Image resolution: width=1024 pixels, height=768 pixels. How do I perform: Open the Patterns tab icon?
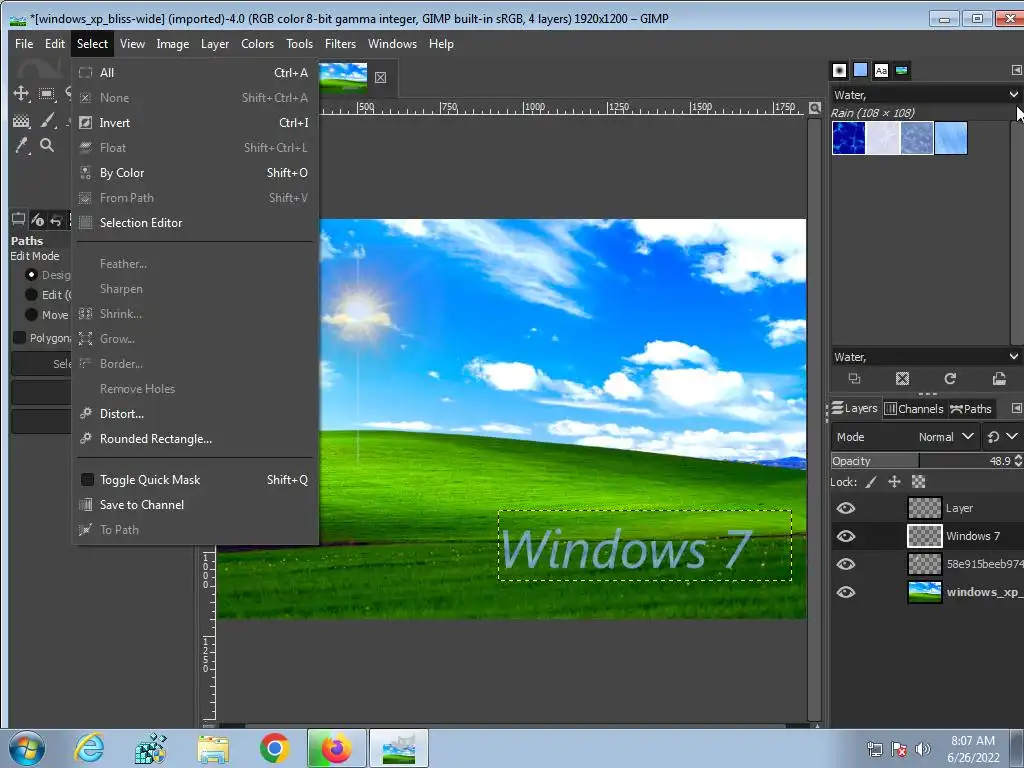[861, 70]
